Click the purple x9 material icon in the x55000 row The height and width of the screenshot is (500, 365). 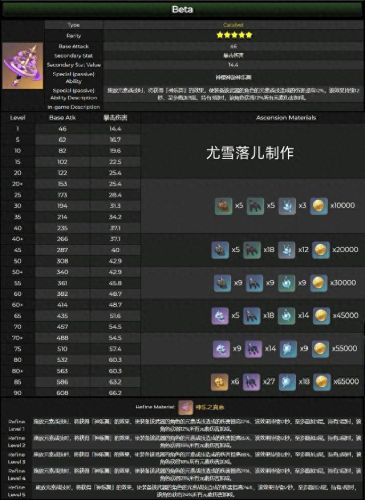coord(221,349)
